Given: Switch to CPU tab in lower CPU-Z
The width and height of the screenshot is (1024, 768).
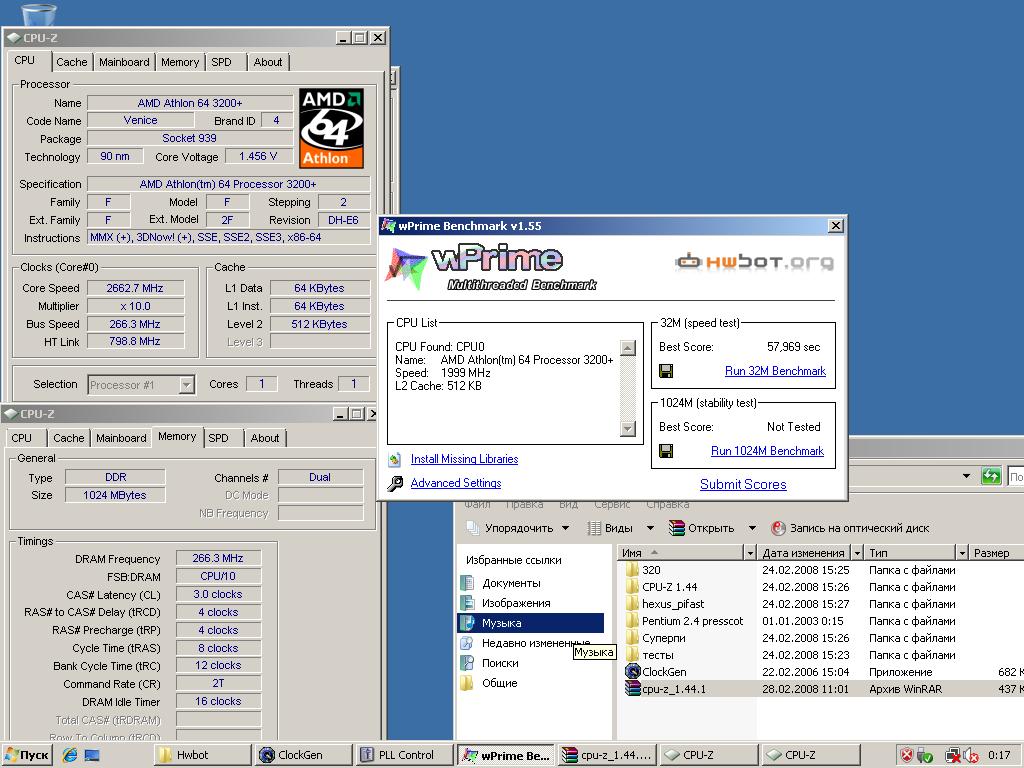Looking at the screenshot, I should point(22,438).
